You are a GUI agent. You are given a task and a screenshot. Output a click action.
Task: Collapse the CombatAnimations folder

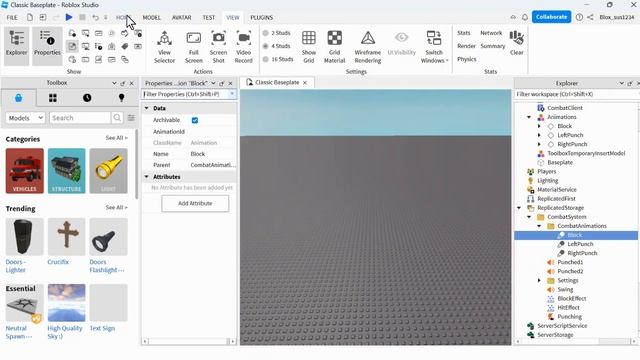[x=539, y=226]
